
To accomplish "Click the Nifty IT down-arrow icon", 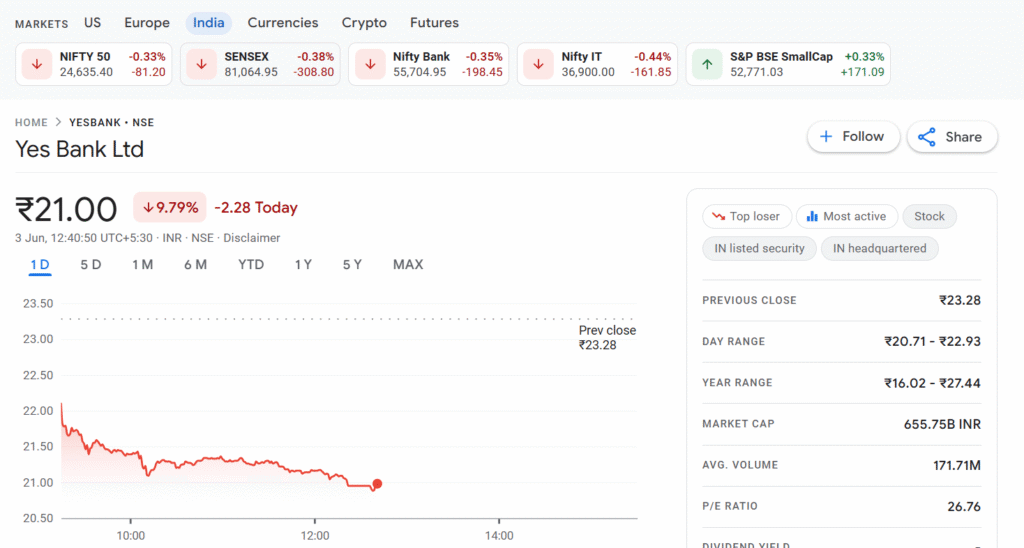I will pyautogui.click(x=538, y=65).
